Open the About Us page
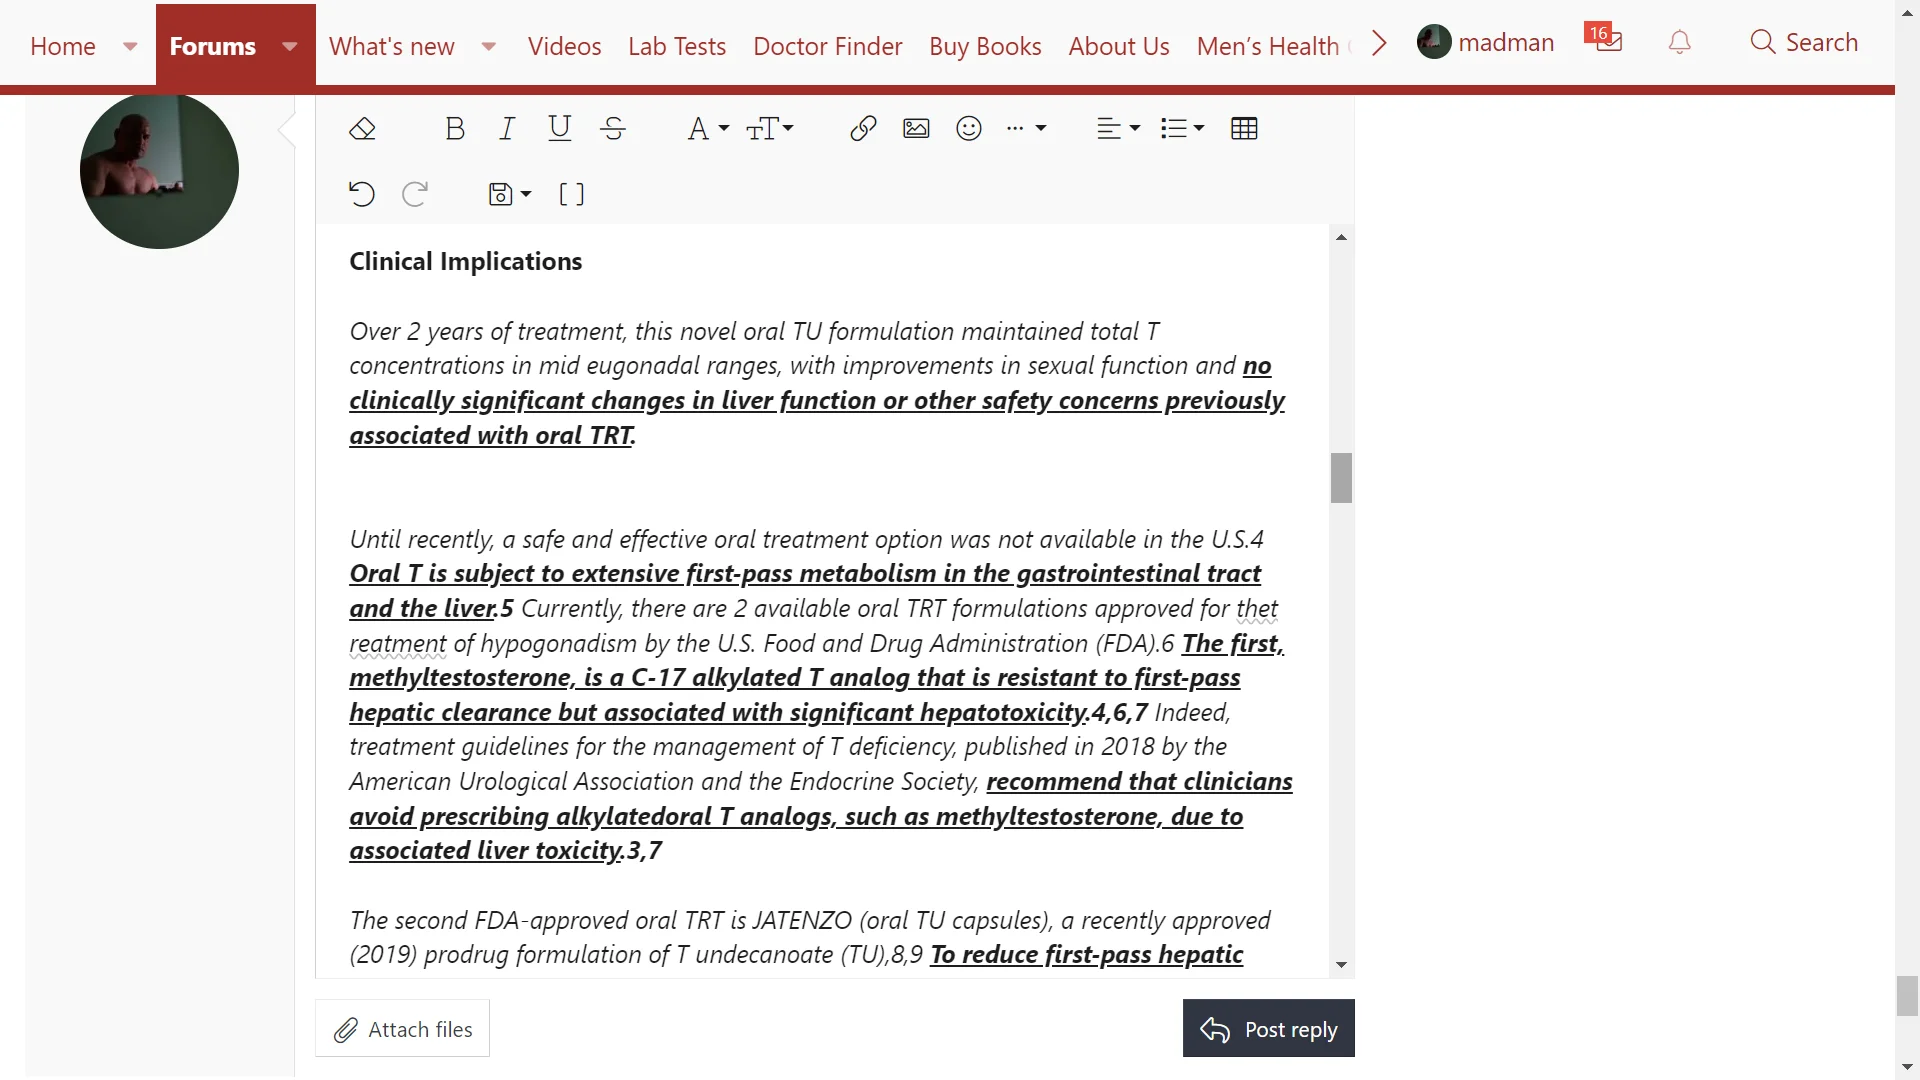This screenshot has height=1080, width=1920. tap(1118, 46)
